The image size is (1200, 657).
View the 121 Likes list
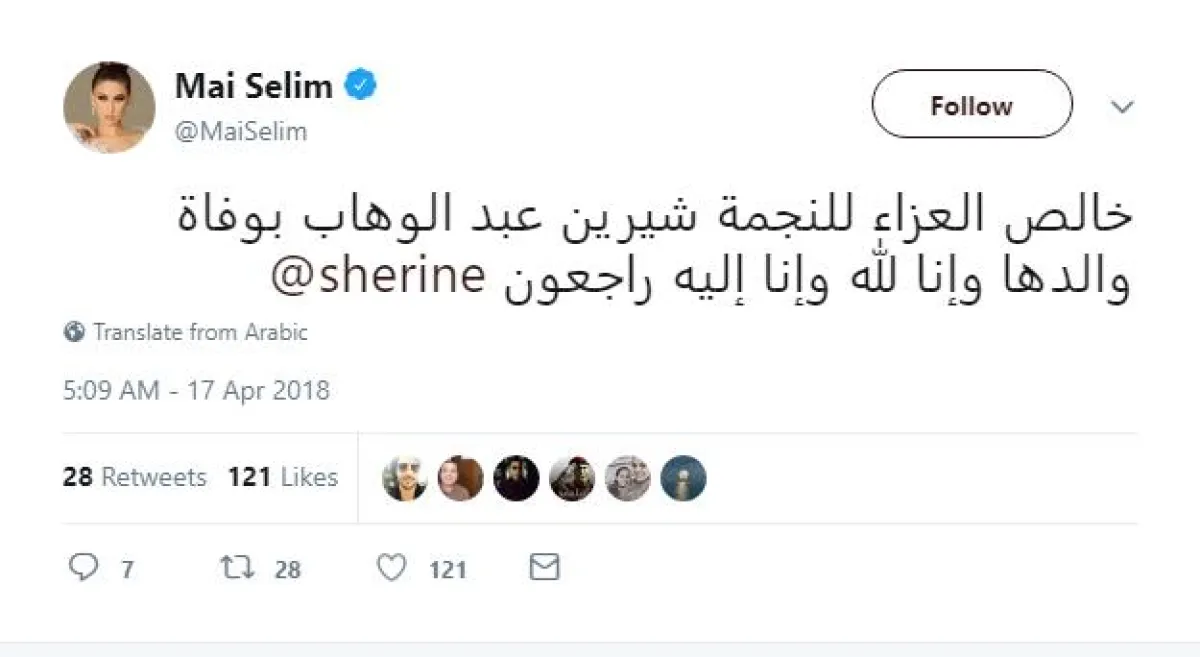click(282, 477)
